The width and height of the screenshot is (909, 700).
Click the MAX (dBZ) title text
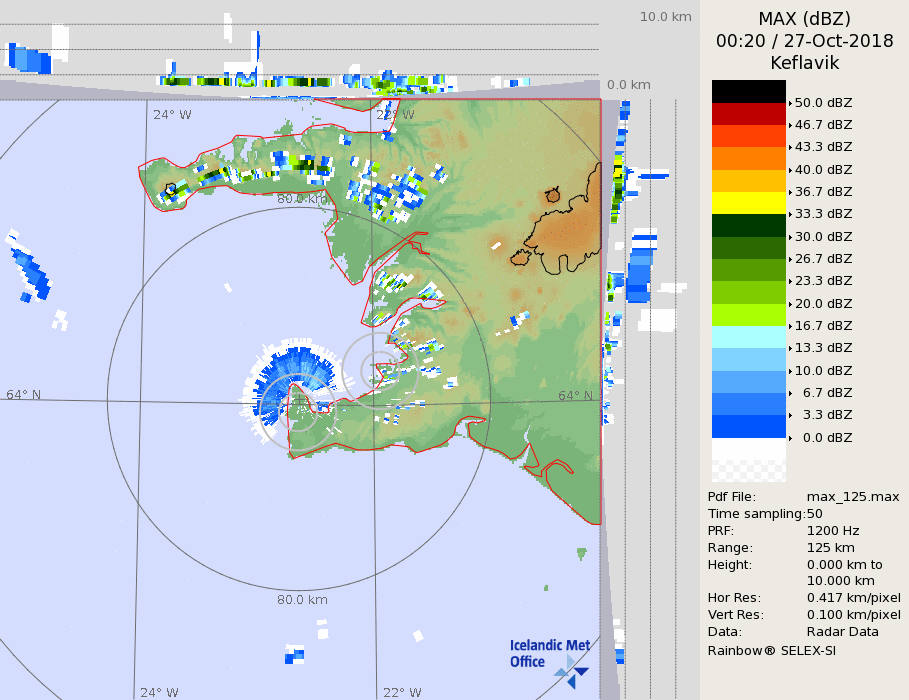coord(804,19)
